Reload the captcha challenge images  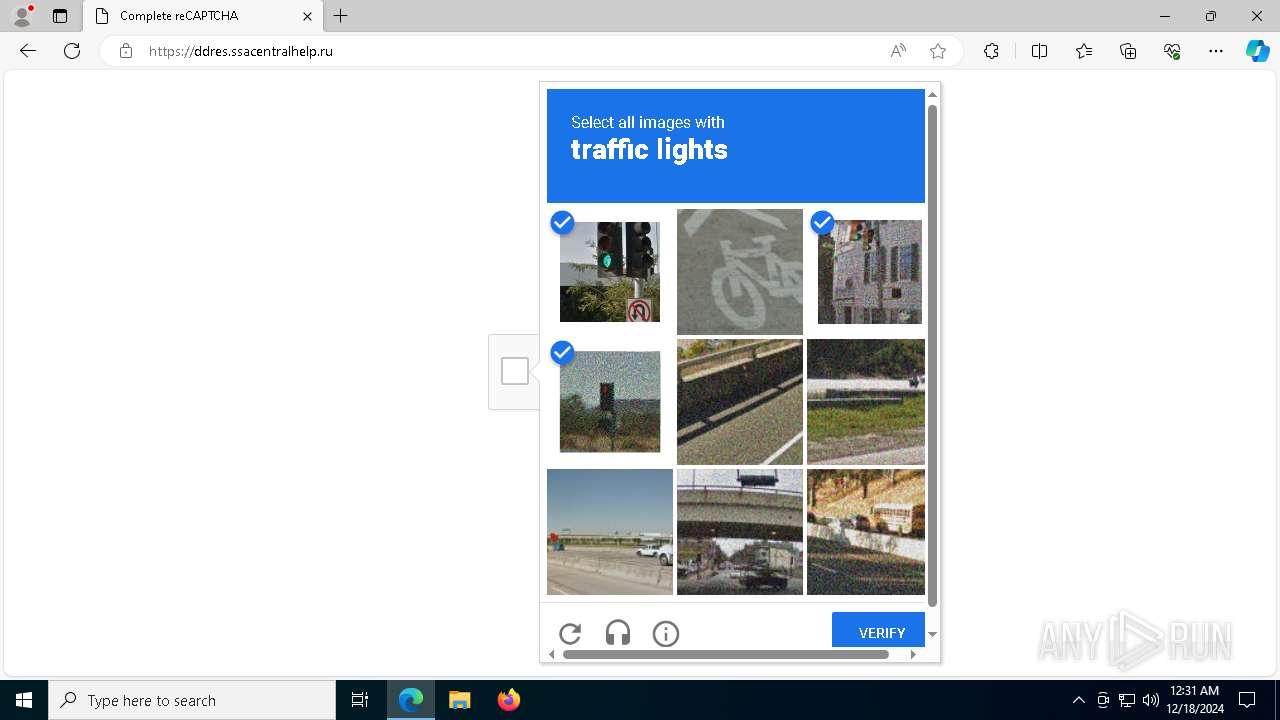pos(570,633)
